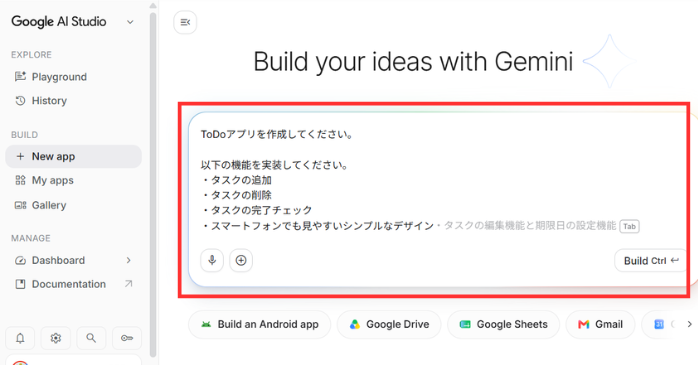This screenshot has height=365, width=698.
Task: Click the greyed suggestion 'タスクの編集機能と期限日の設定機能'
Action: click(x=530, y=226)
